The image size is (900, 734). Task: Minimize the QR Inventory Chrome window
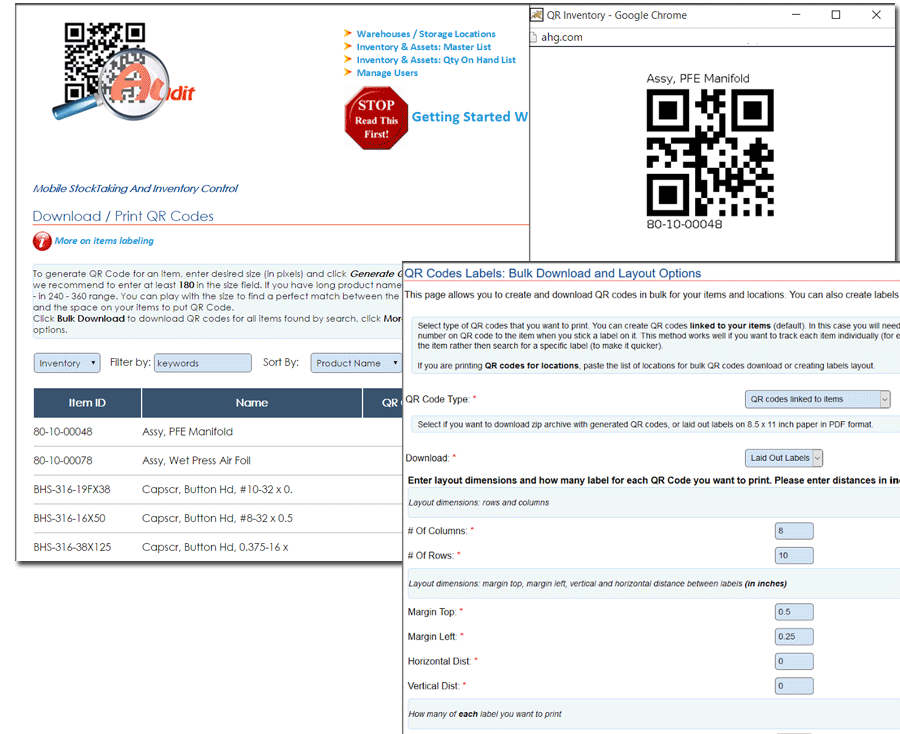pos(796,15)
